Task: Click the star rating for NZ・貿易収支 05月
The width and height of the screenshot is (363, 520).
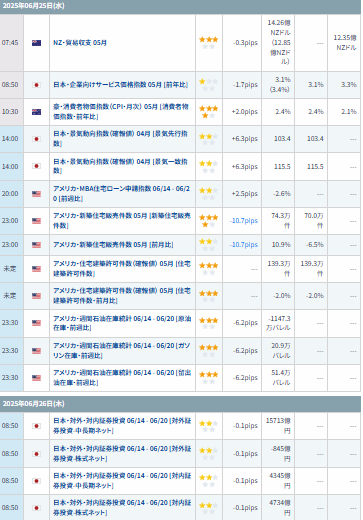Action: [x=209, y=43]
